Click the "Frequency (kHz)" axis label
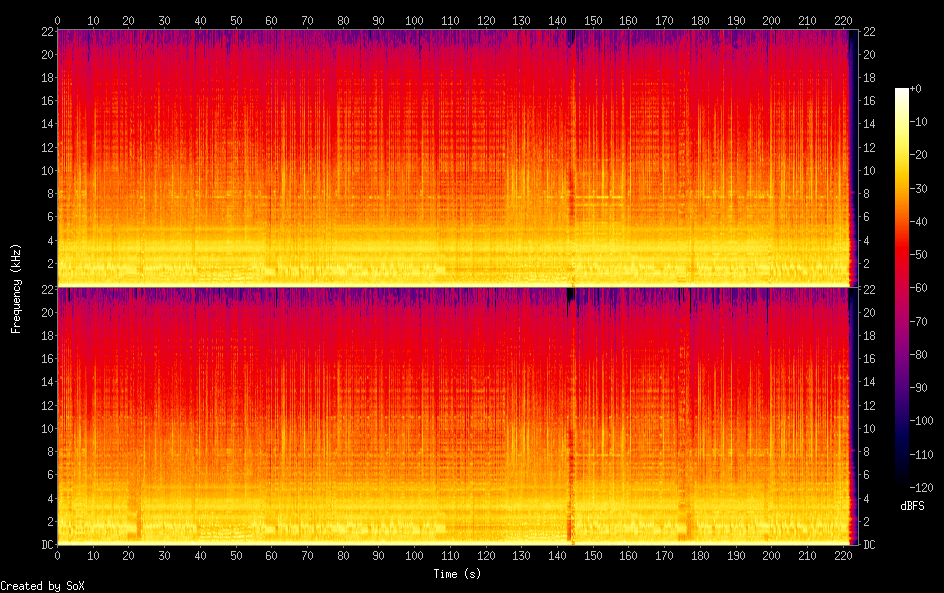The image size is (944, 593). [16, 287]
